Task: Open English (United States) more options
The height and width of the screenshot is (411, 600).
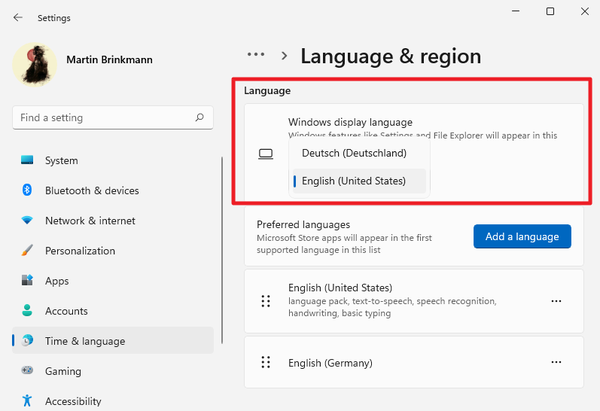Action: click(556, 301)
